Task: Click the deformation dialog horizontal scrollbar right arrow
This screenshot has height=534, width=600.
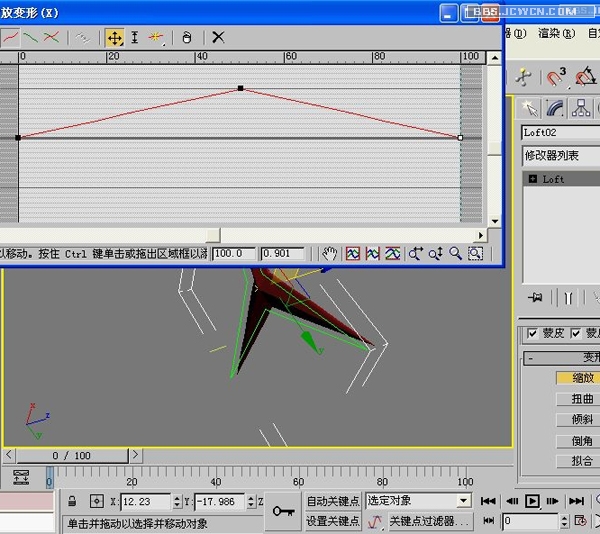Action: (481, 236)
